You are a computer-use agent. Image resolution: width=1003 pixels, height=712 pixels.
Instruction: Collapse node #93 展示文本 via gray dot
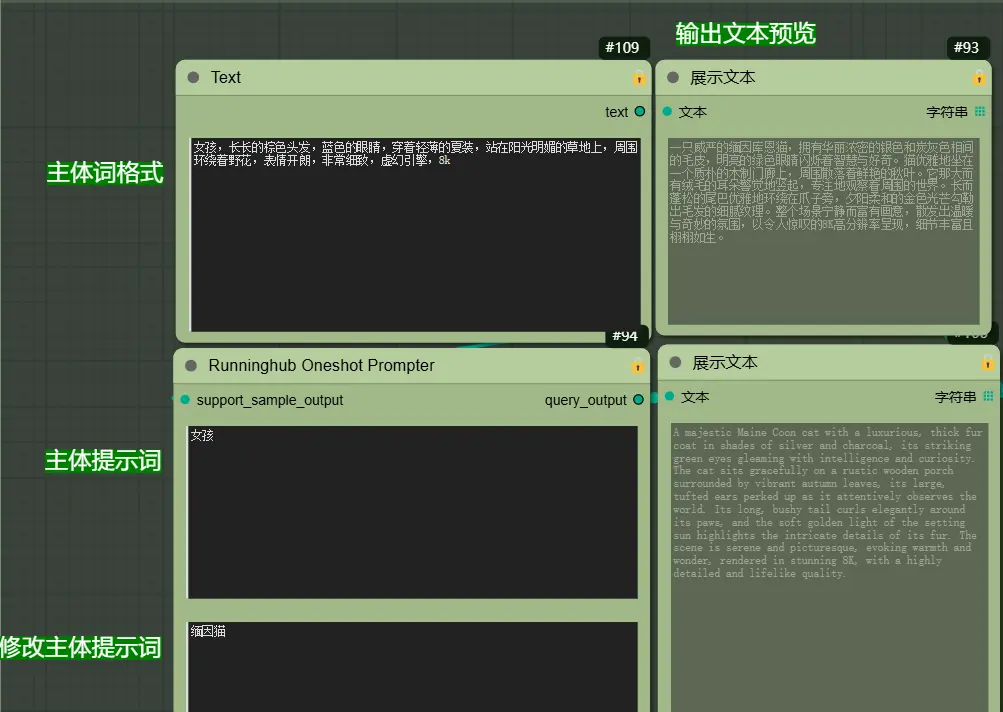673,77
